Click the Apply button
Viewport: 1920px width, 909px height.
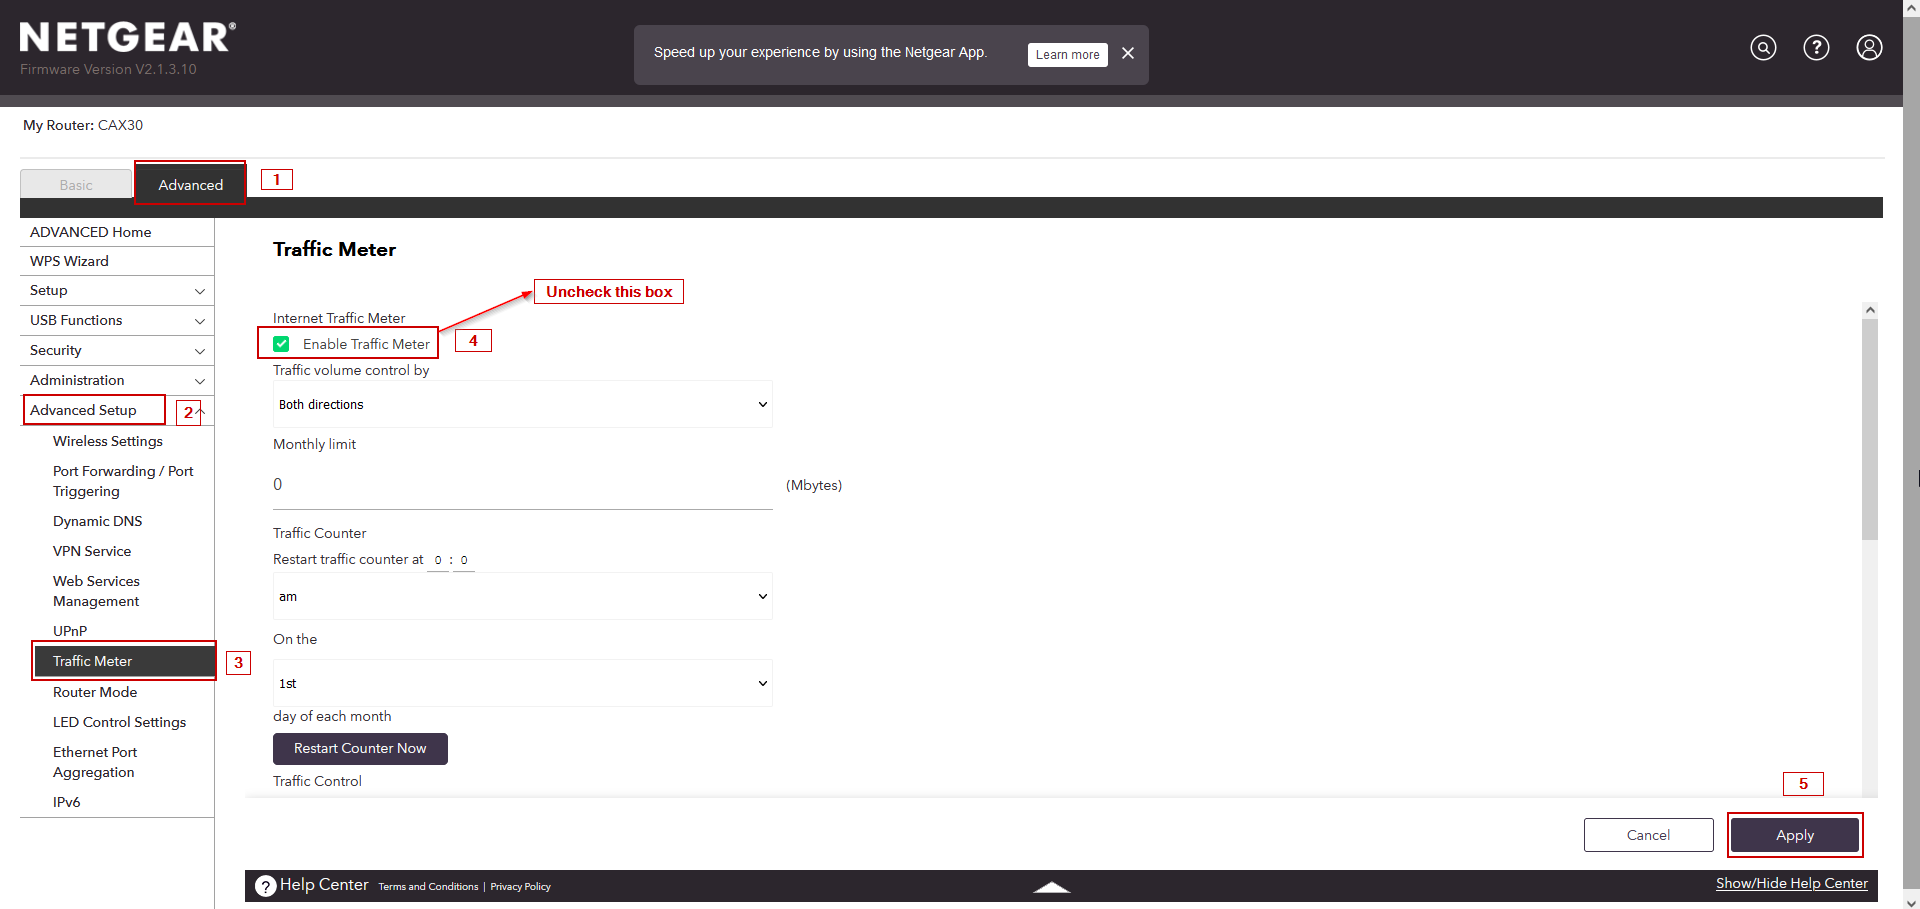(x=1794, y=834)
